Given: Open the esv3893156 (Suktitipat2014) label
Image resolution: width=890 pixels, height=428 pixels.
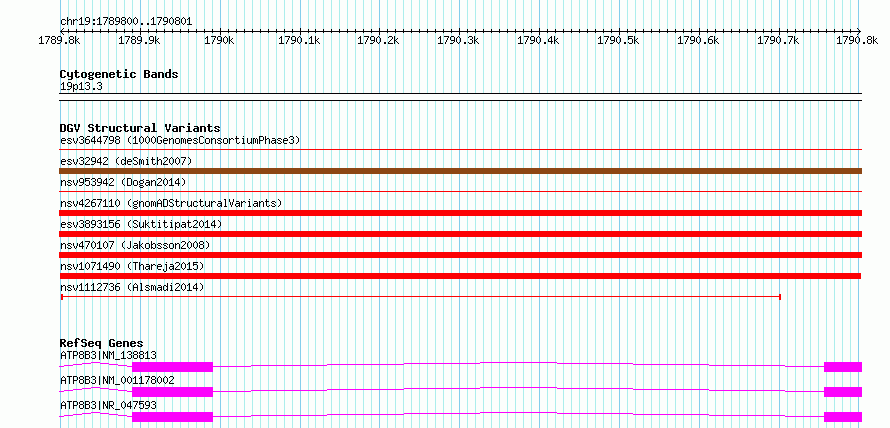Looking at the screenshot, I should [x=141, y=224].
